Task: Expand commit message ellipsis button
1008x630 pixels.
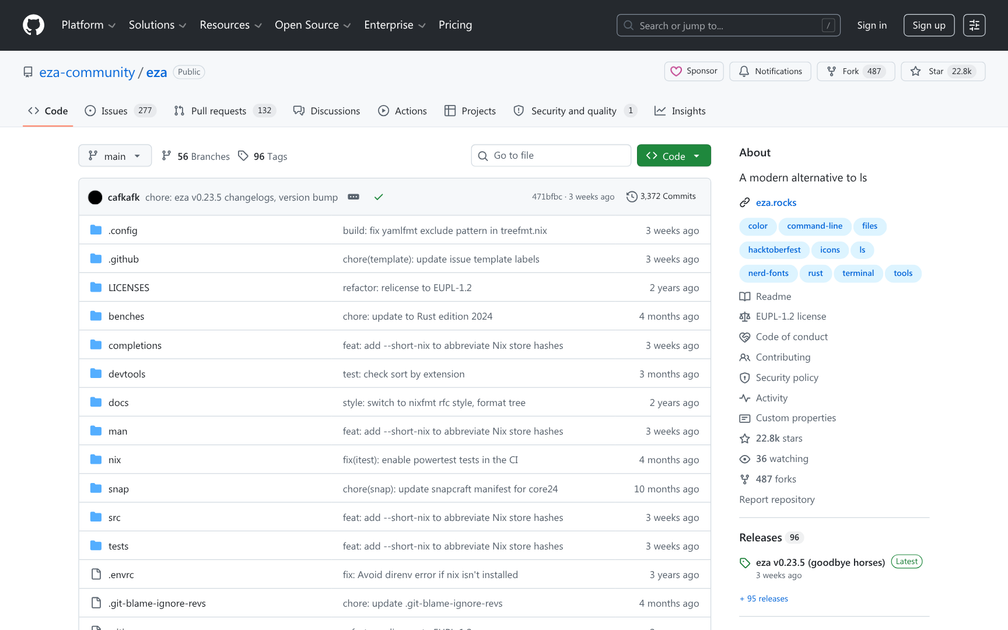Action: point(354,197)
